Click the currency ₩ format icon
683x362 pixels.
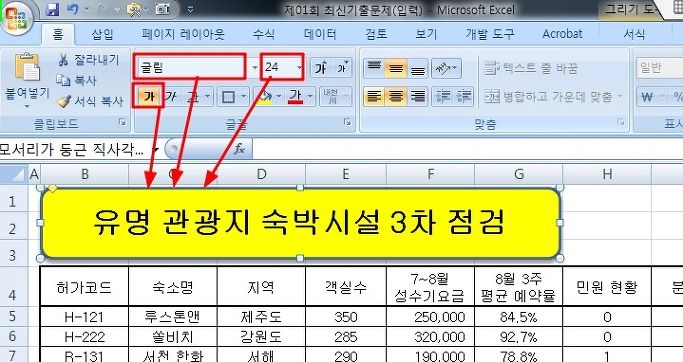[x=647, y=97]
